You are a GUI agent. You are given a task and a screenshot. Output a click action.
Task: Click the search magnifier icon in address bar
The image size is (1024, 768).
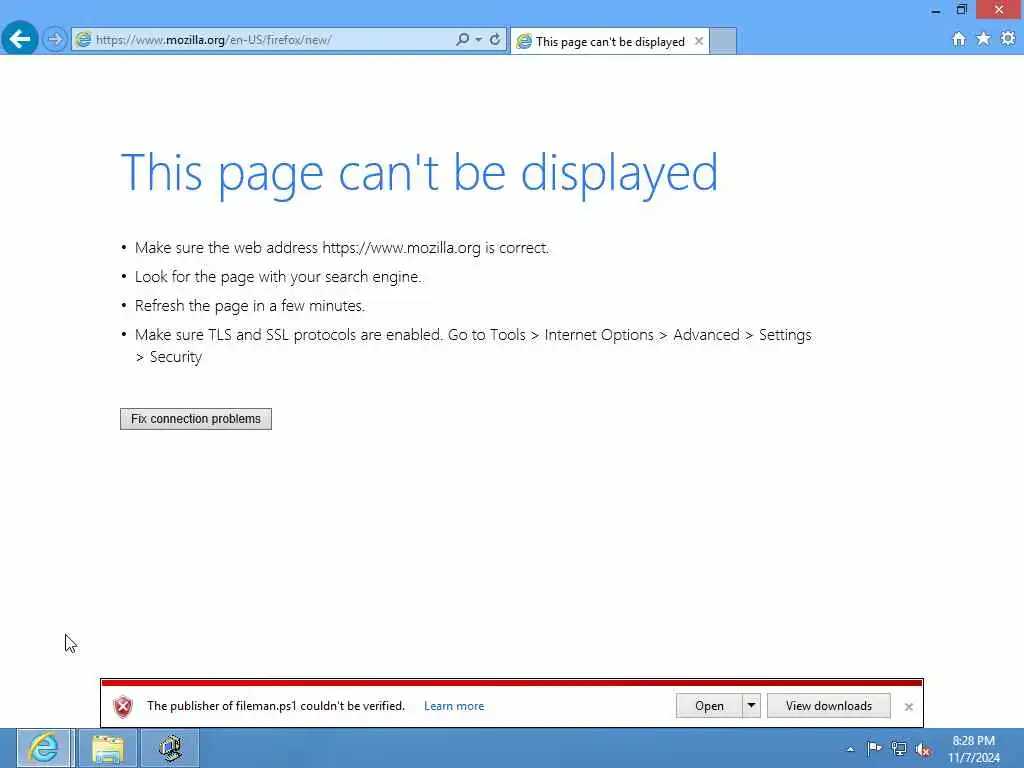462,39
